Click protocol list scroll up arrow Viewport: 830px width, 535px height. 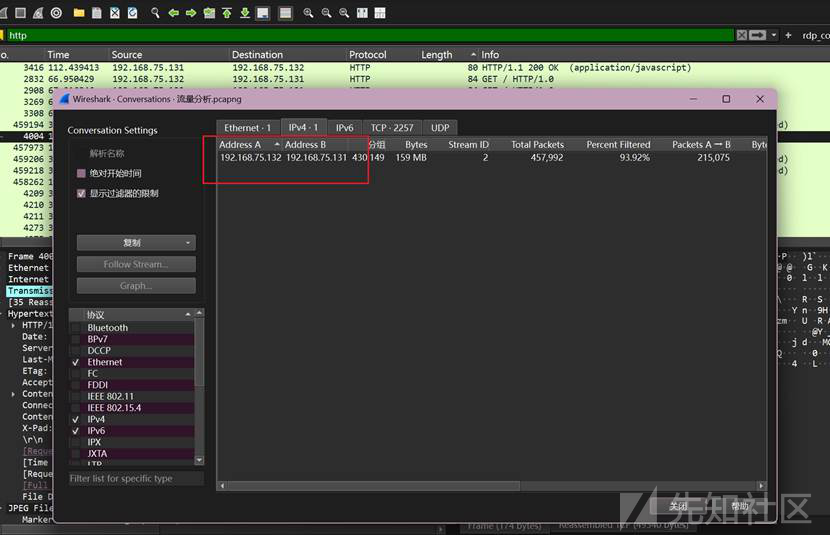[199, 313]
